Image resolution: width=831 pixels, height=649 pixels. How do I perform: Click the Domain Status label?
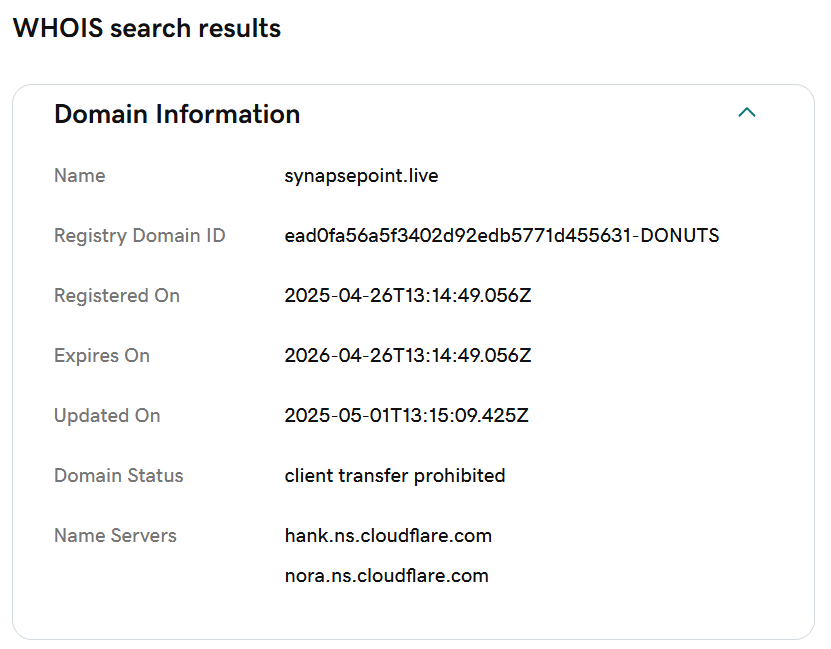coord(119,476)
